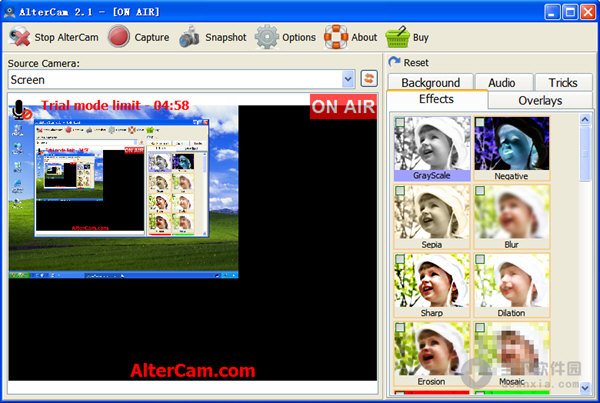
Task: Enable the Blur effect checkbox
Action: [479, 191]
